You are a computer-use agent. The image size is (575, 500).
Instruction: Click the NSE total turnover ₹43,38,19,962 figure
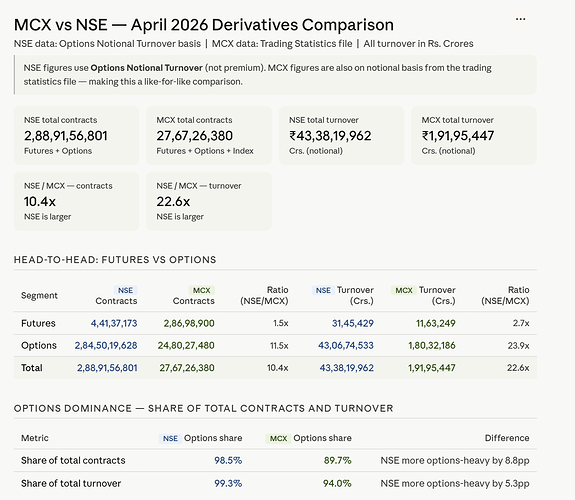tap(330, 136)
